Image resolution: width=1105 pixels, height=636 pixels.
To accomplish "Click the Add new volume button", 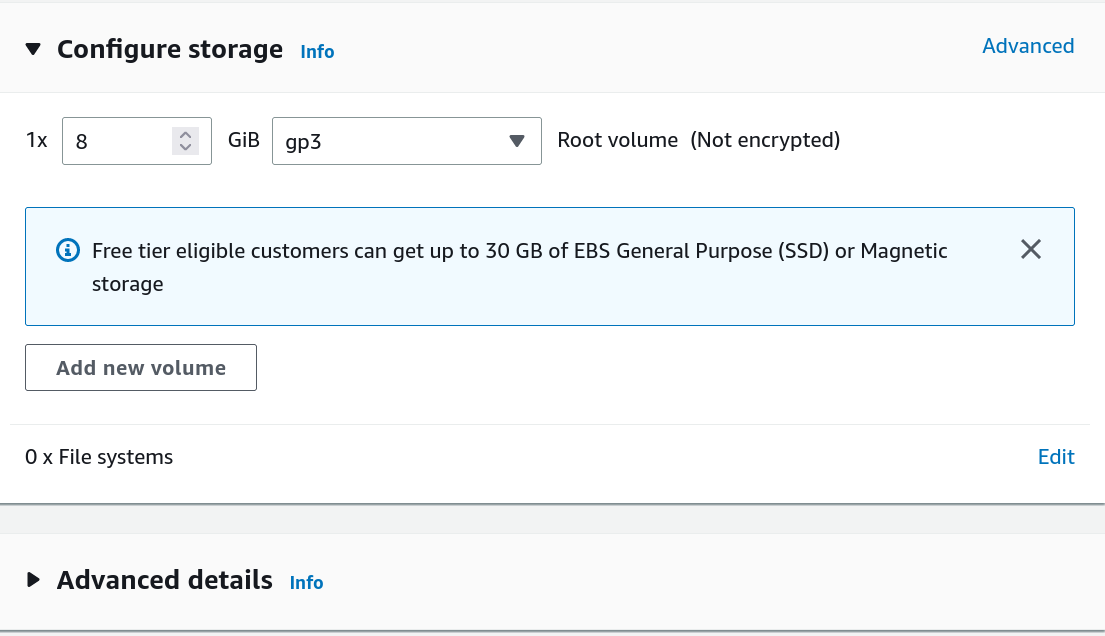I will tap(141, 368).
